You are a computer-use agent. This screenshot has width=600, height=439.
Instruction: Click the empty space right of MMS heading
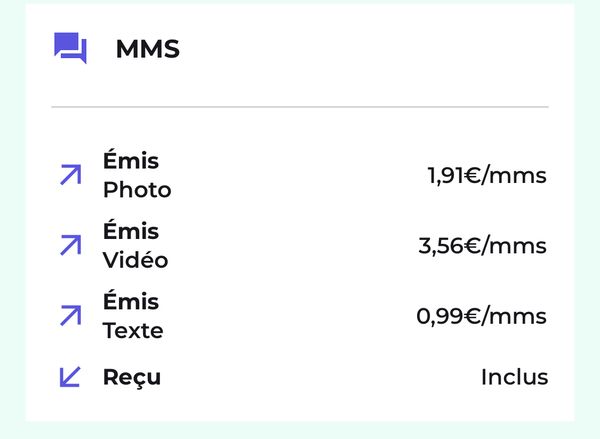click(x=380, y=49)
